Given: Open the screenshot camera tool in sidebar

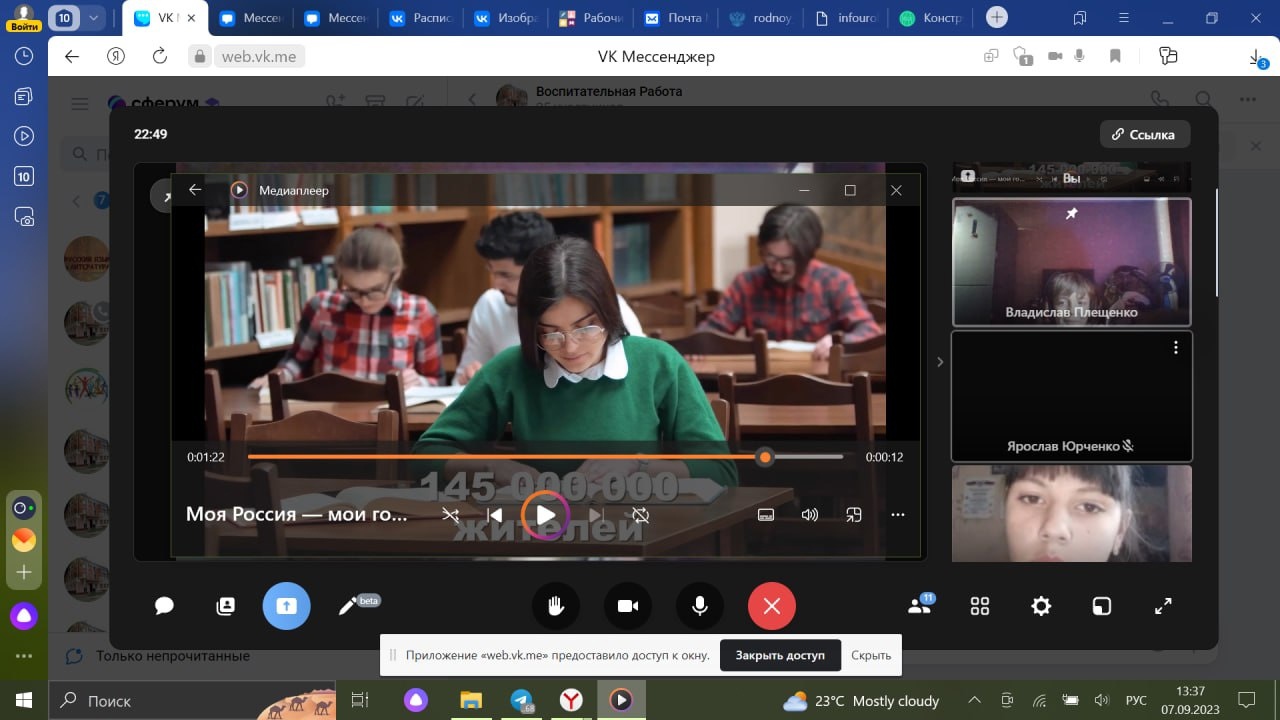Looking at the screenshot, I should point(24,216).
